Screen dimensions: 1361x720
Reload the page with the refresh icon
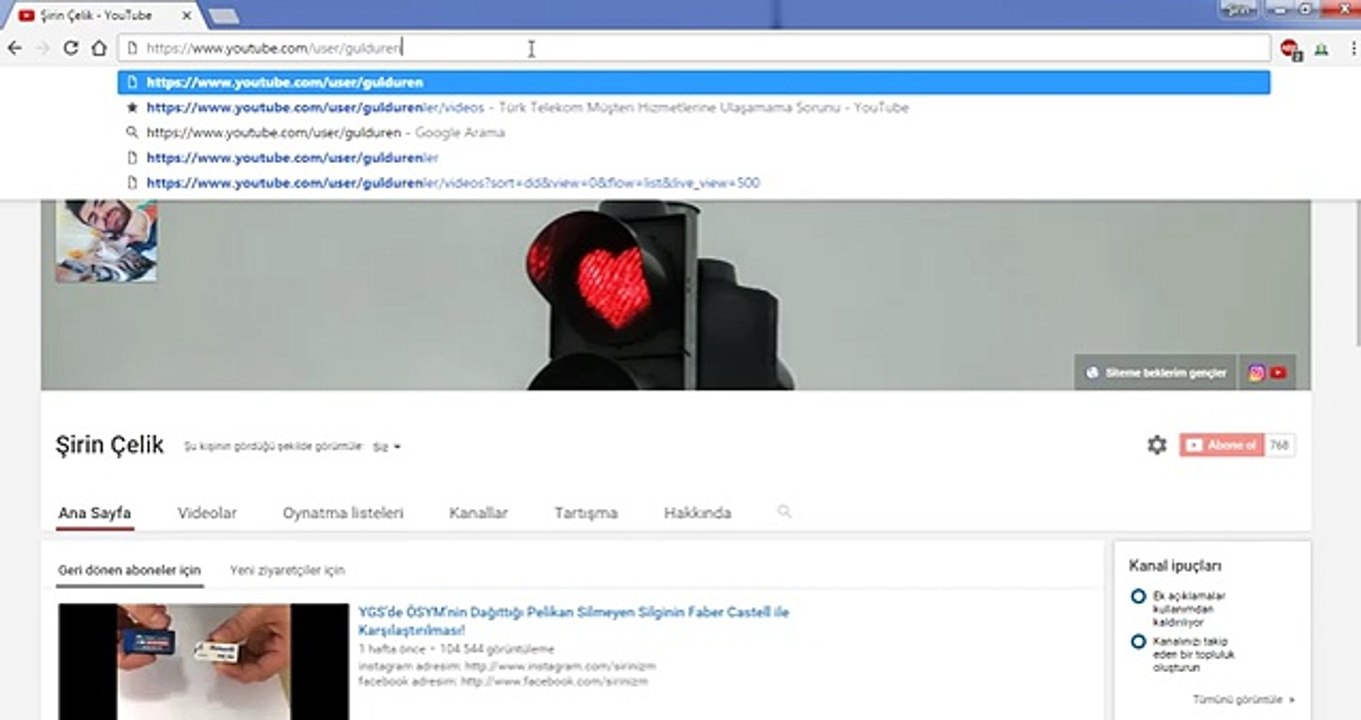(x=70, y=48)
